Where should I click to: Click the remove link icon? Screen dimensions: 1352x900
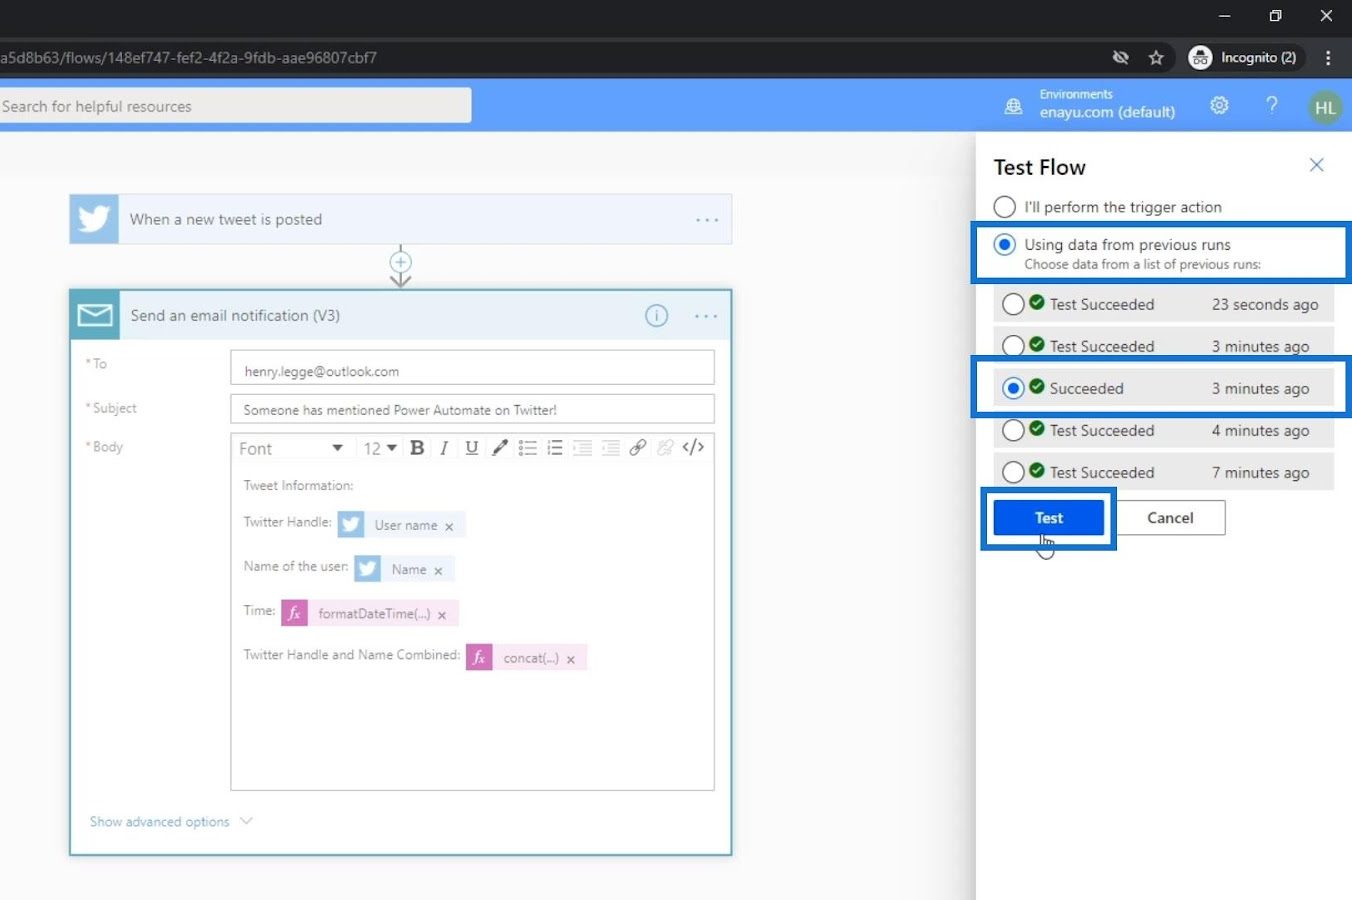[665, 448]
